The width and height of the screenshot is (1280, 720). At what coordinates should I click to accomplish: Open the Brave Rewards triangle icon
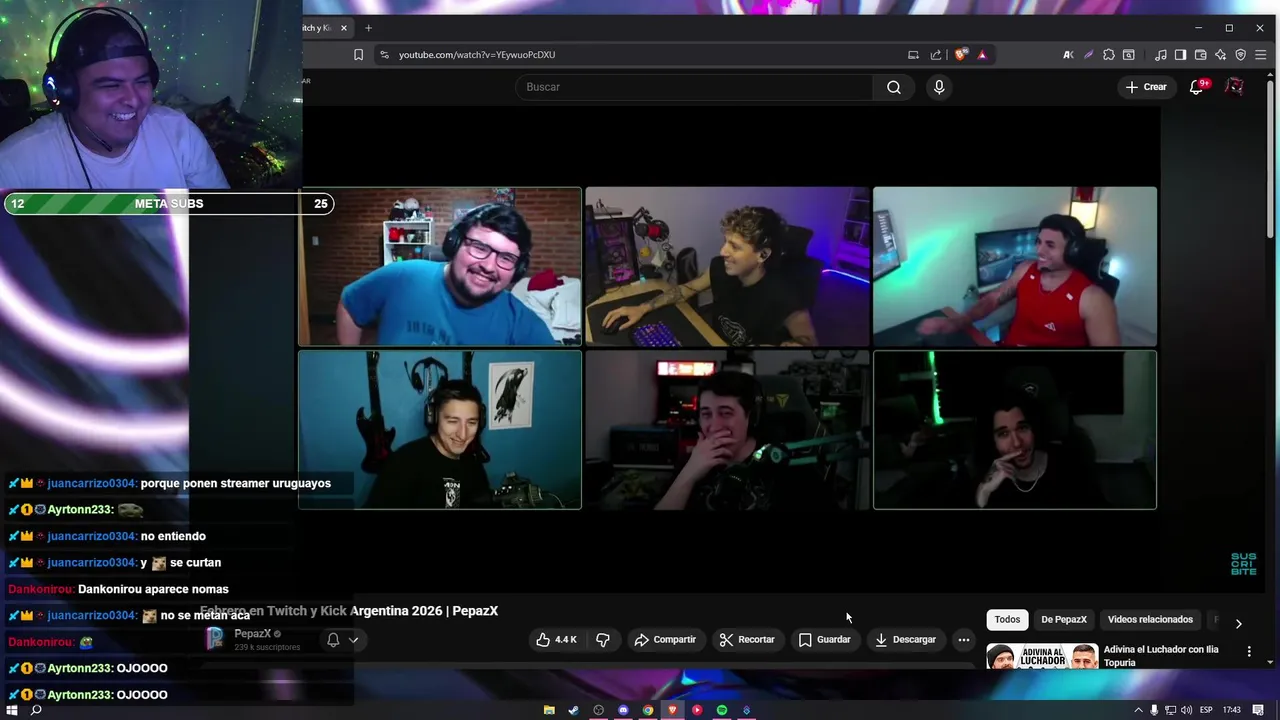pyautogui.click(x=982, y=55)
